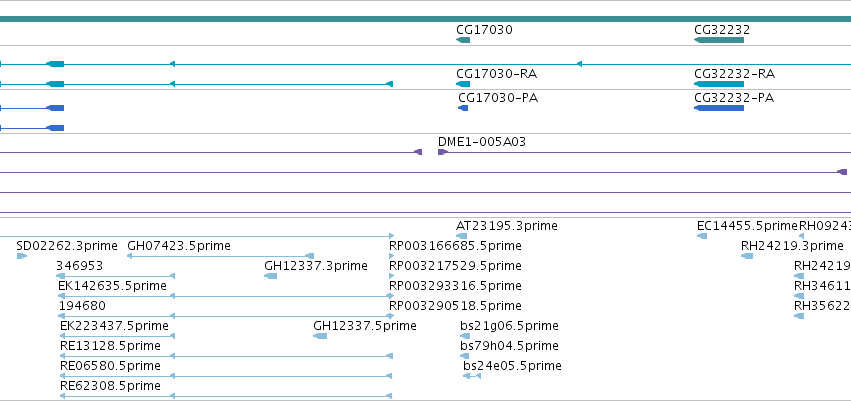Select the RE06580.5prime label

pos(110,366)
